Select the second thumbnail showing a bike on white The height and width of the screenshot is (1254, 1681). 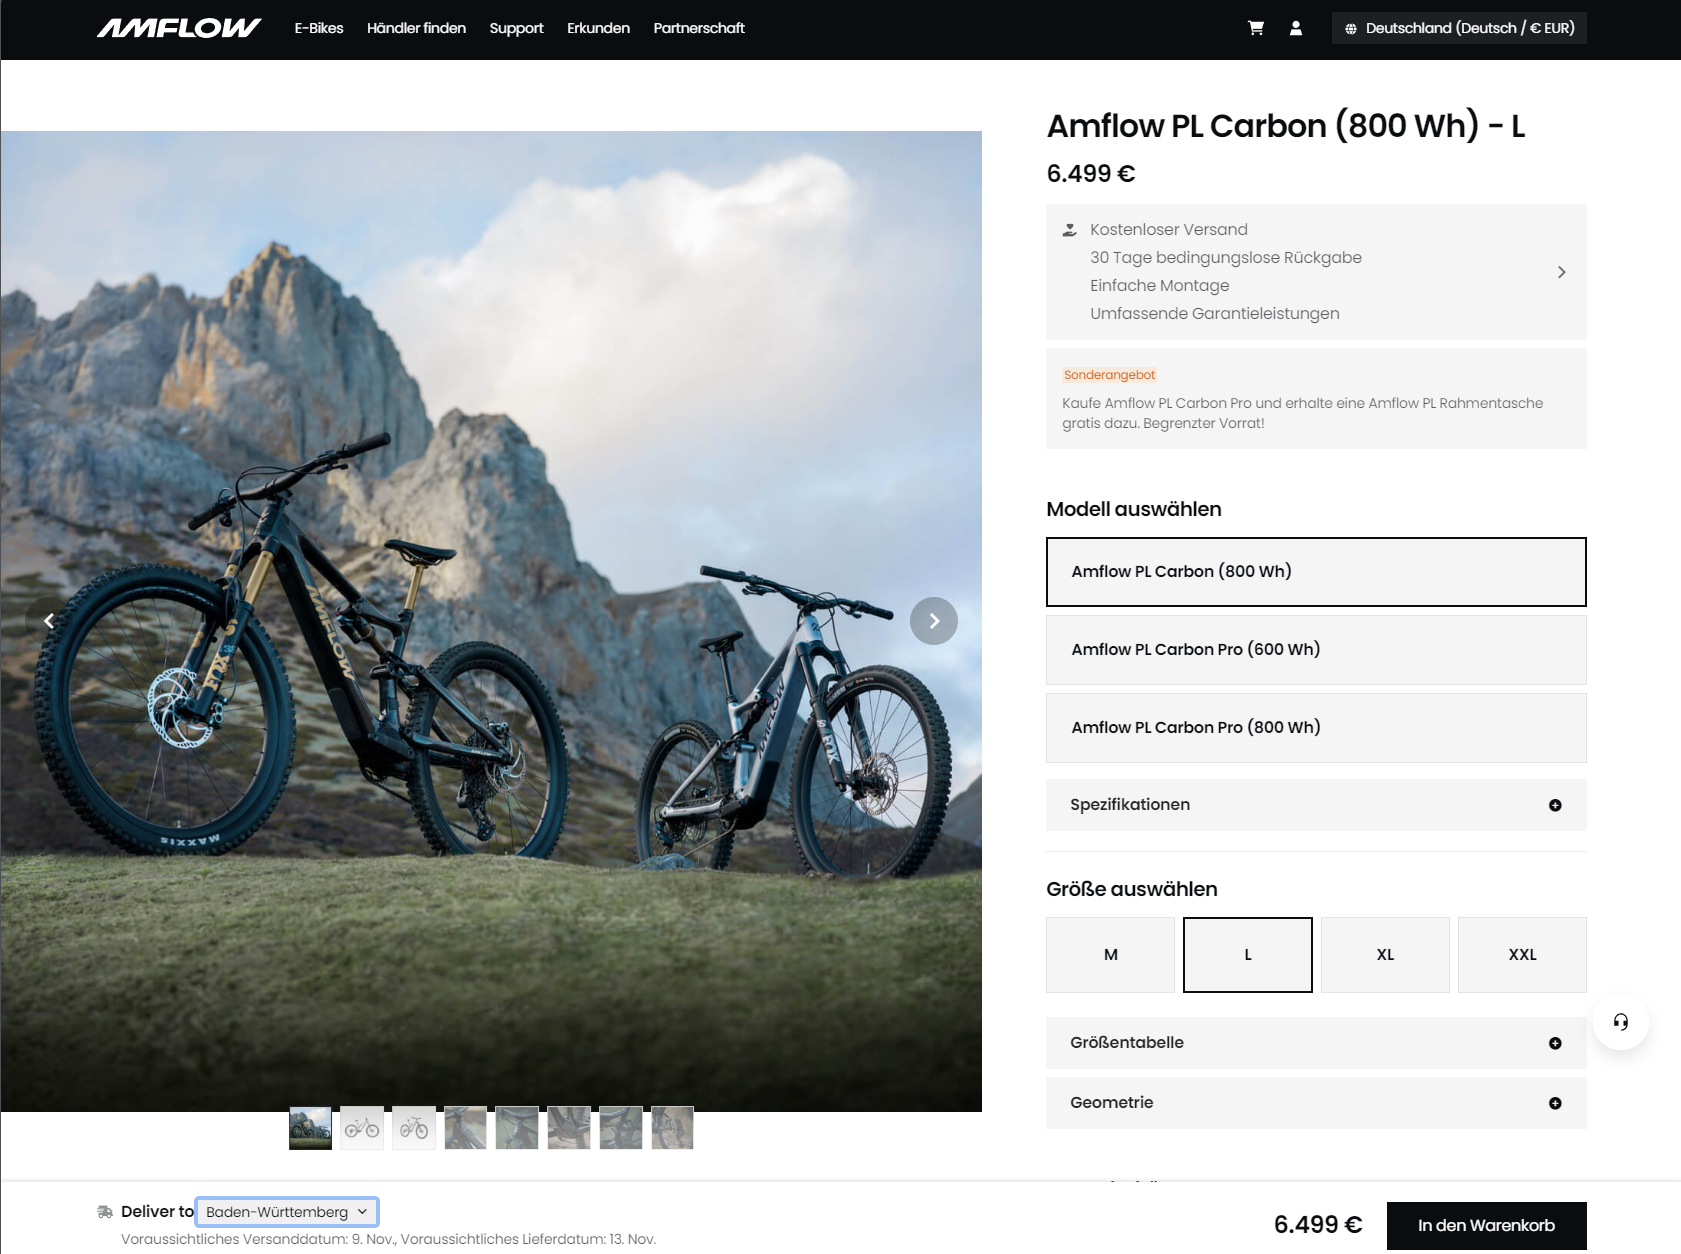click(x=362, y=1128)
